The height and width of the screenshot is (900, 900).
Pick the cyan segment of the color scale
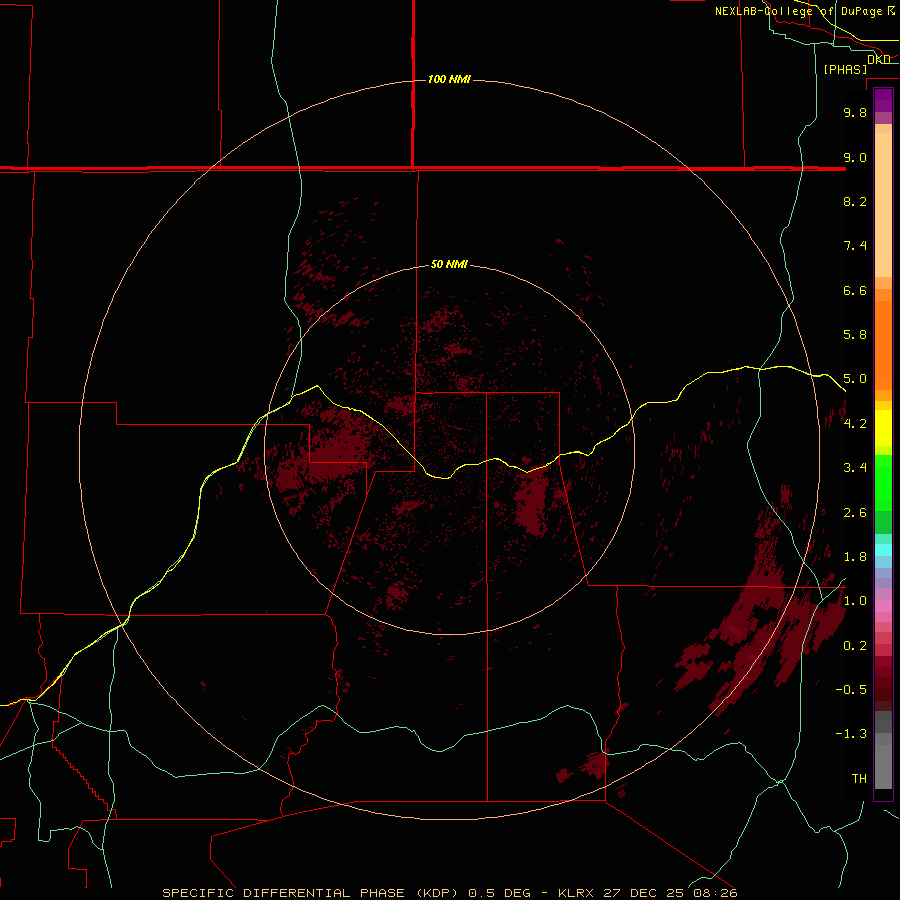pyautogui.click(x=883, y=550)
